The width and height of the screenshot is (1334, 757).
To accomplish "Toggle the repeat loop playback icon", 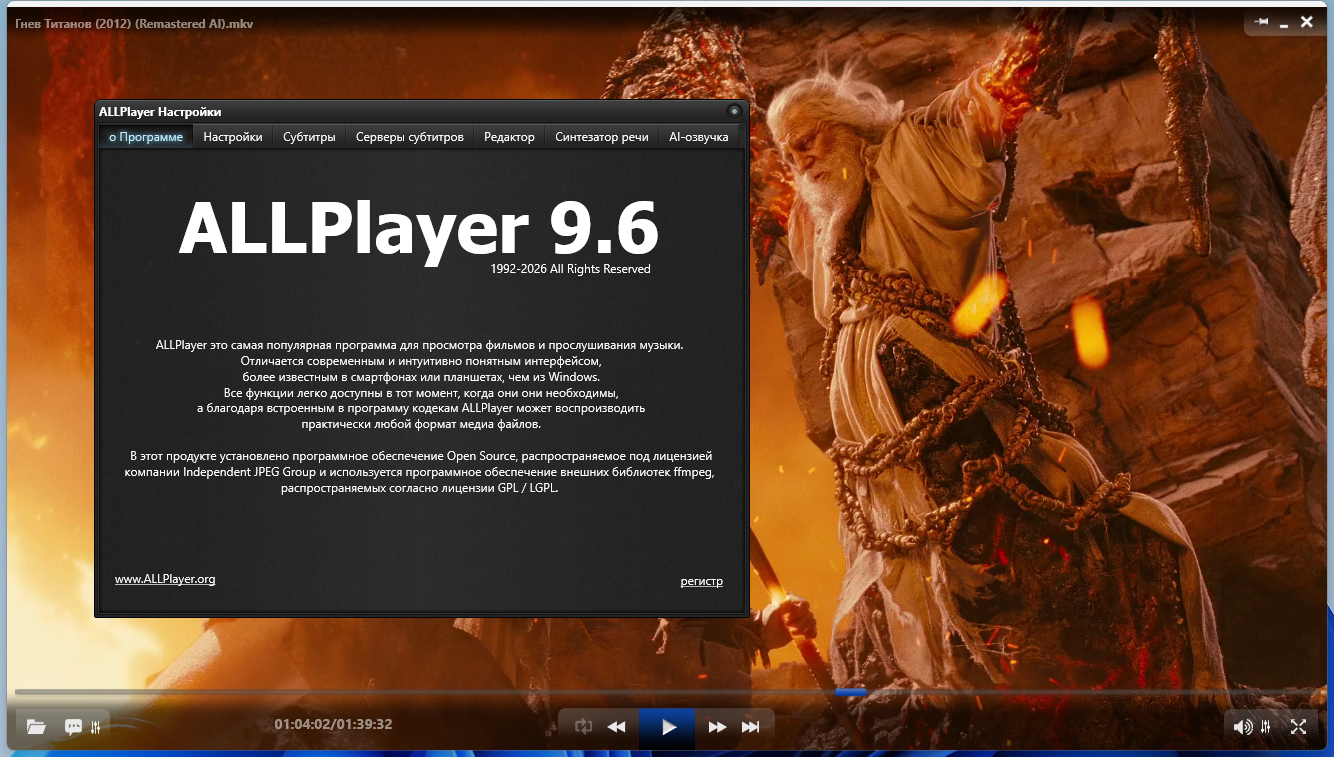I will [584, 727].
